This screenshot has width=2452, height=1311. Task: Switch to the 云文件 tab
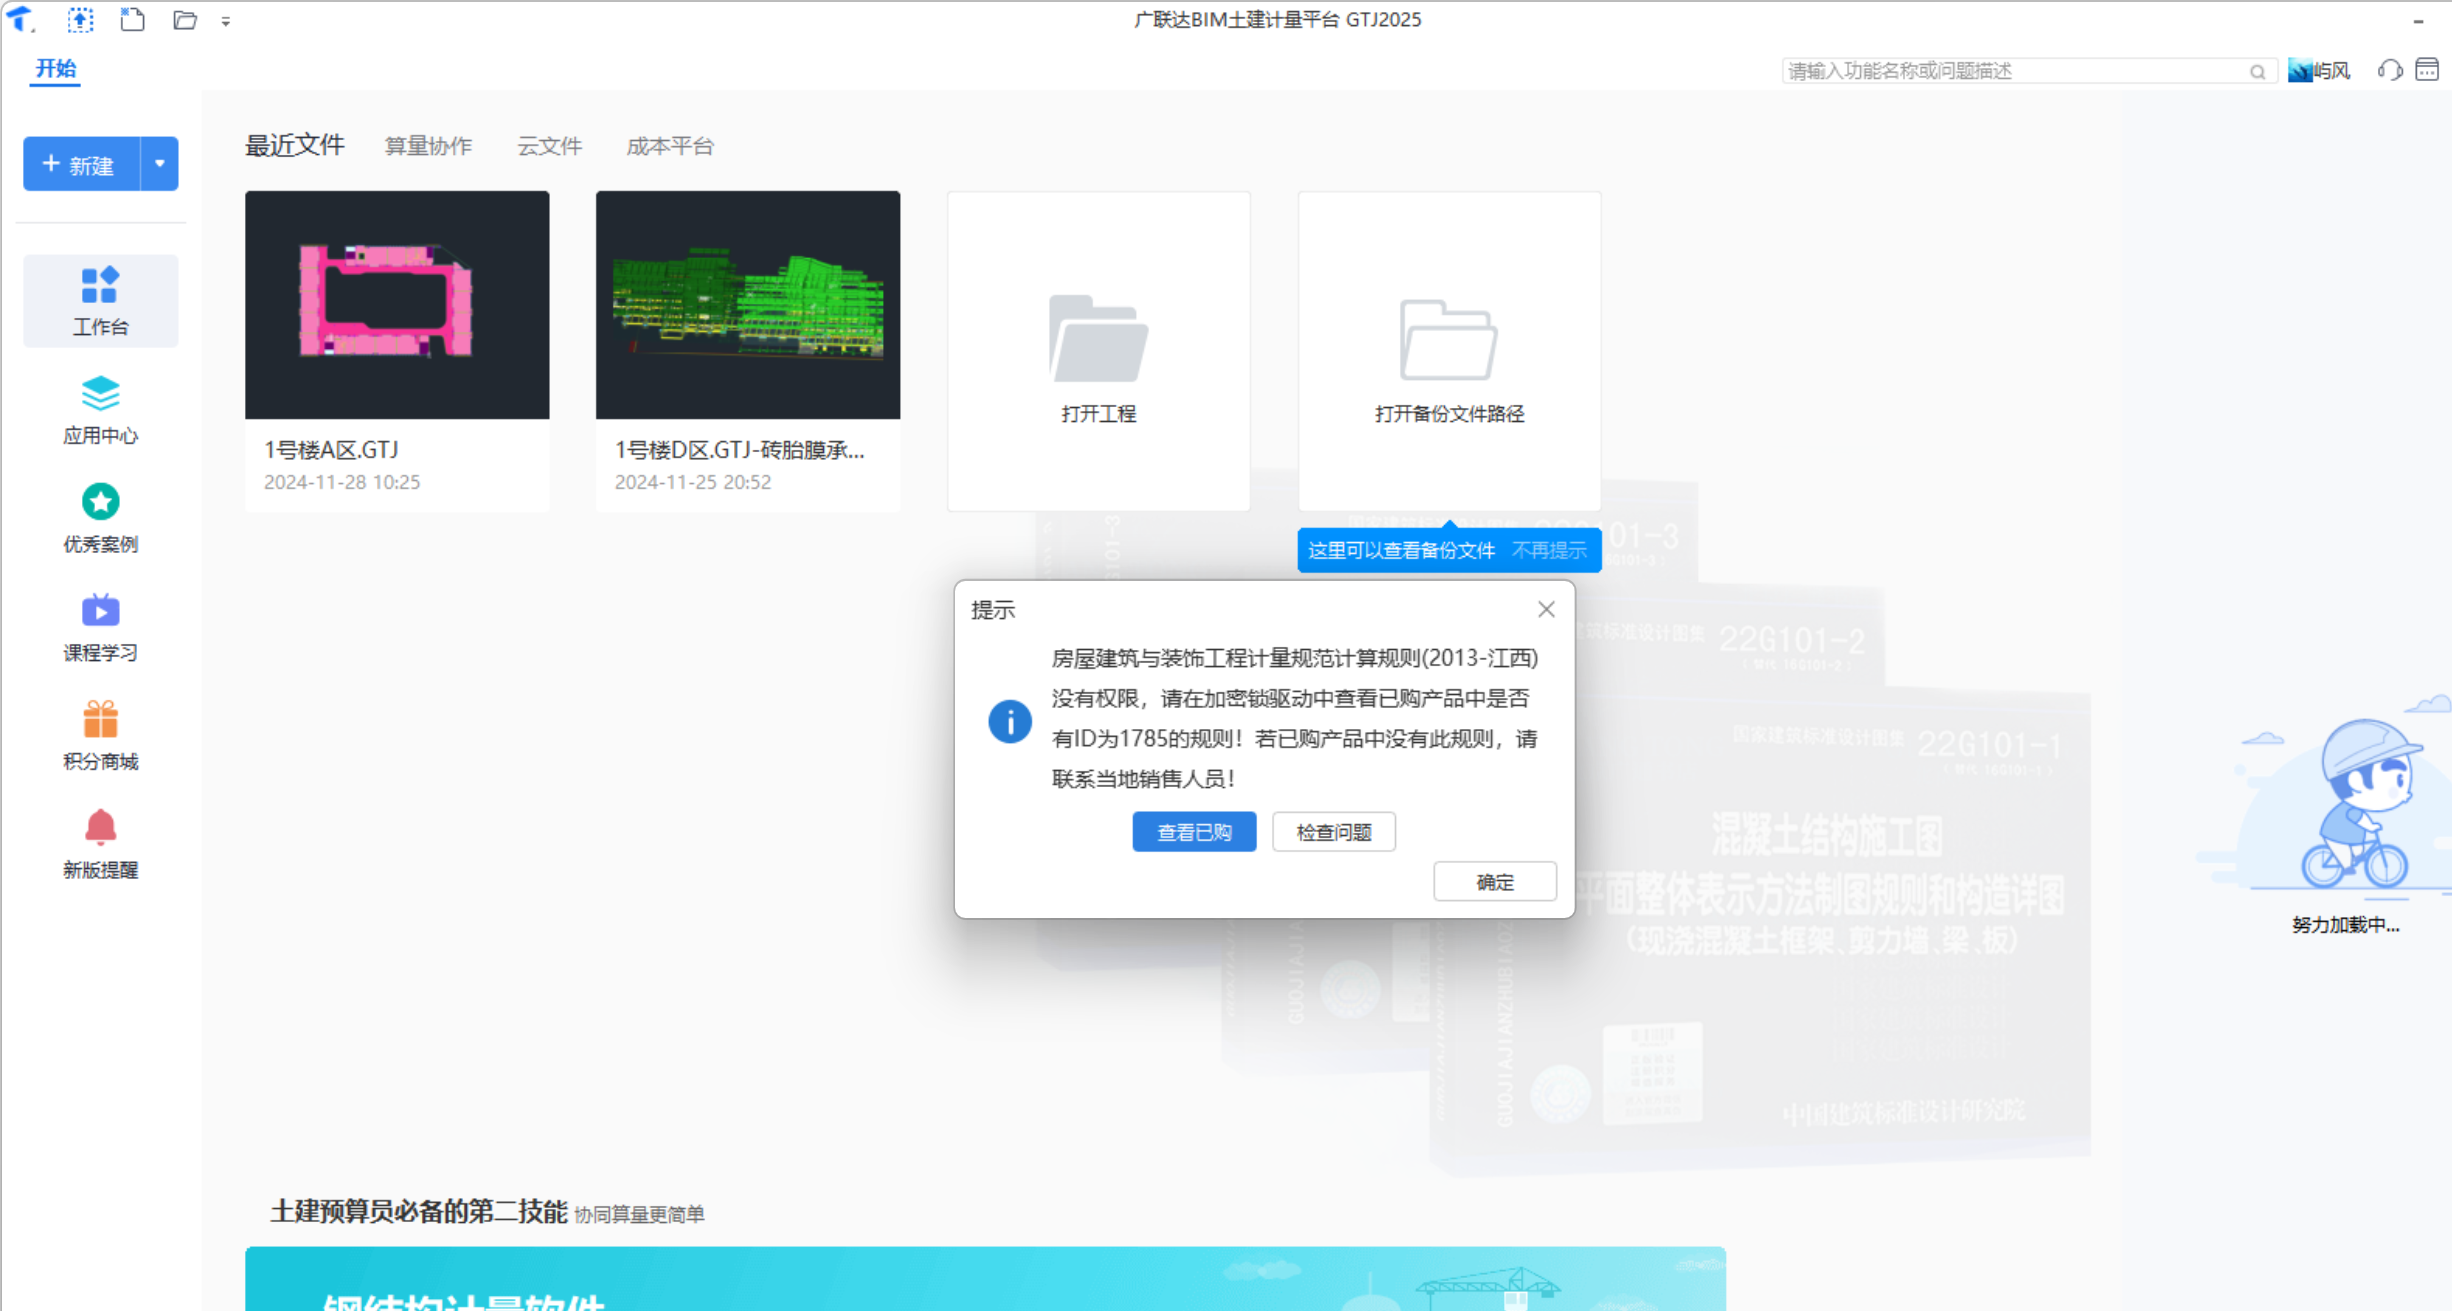coord(550,146)
